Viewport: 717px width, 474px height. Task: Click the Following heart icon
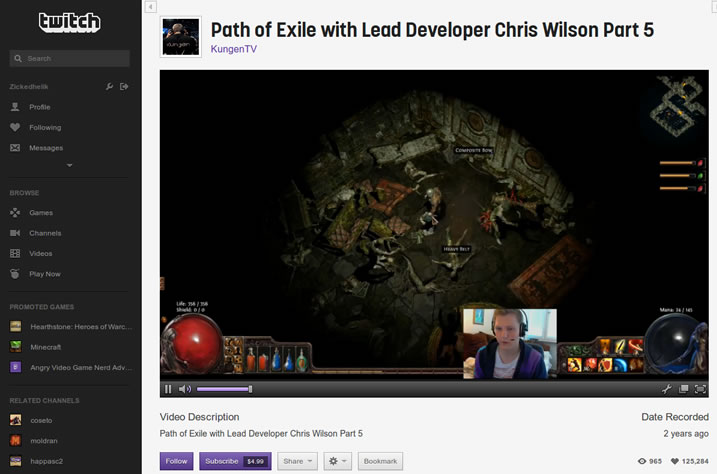point(15,128)
